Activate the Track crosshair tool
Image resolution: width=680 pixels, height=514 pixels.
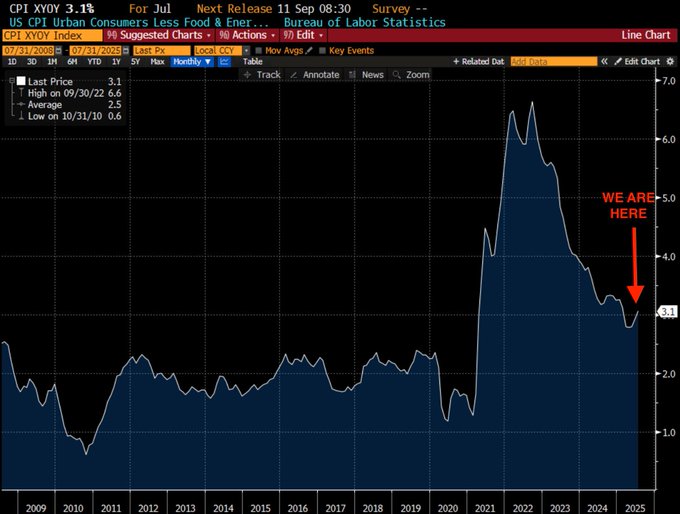pyautogui.click(x=262, y=75)
